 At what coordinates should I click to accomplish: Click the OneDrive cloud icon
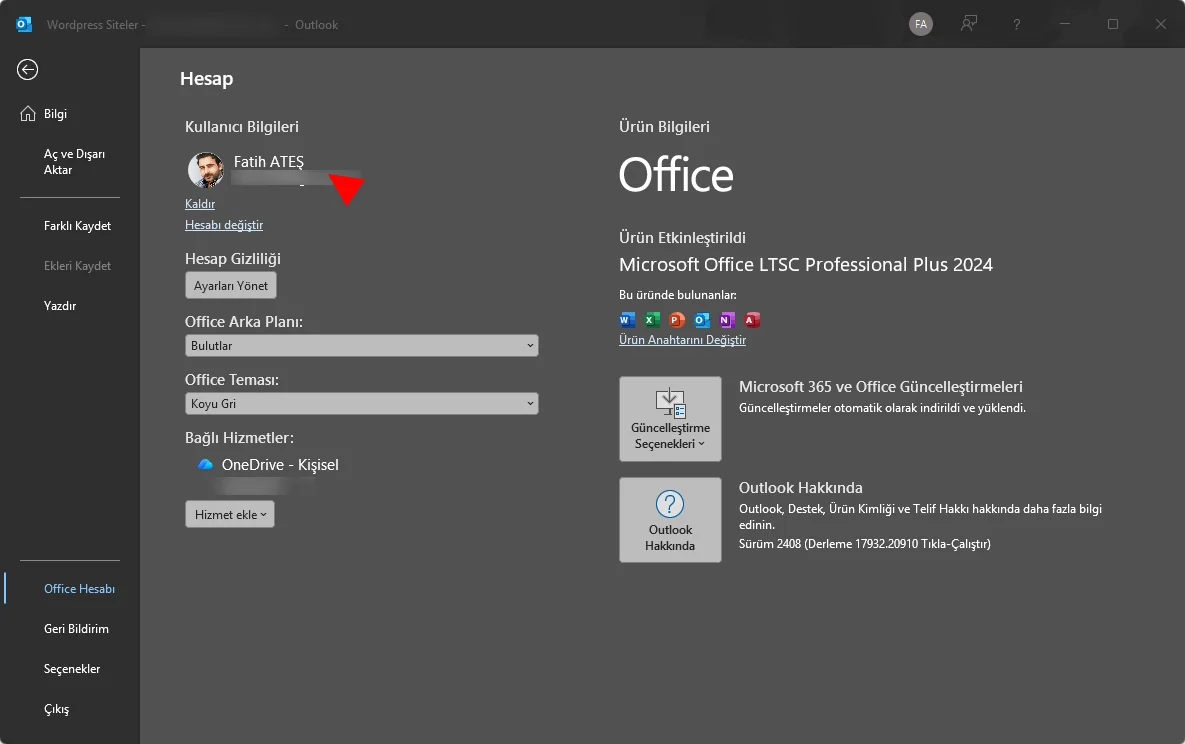pos(206,464)
